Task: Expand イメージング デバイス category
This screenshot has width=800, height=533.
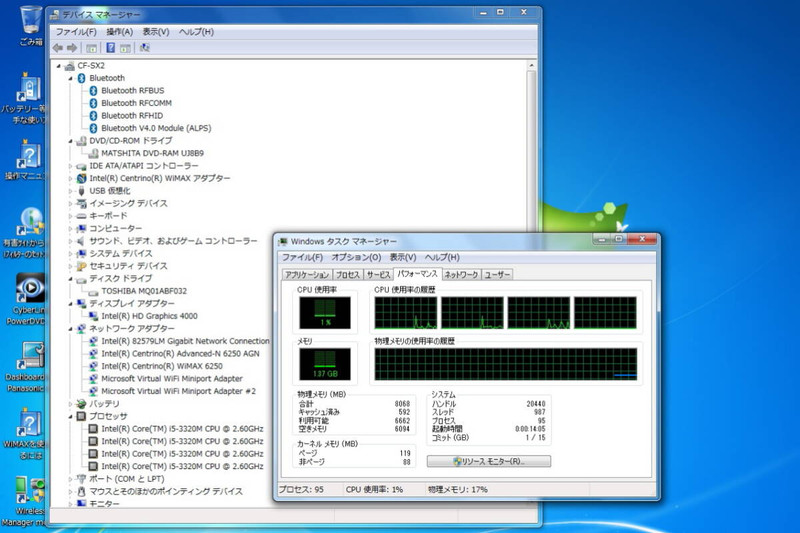Action: coord(70,204)
